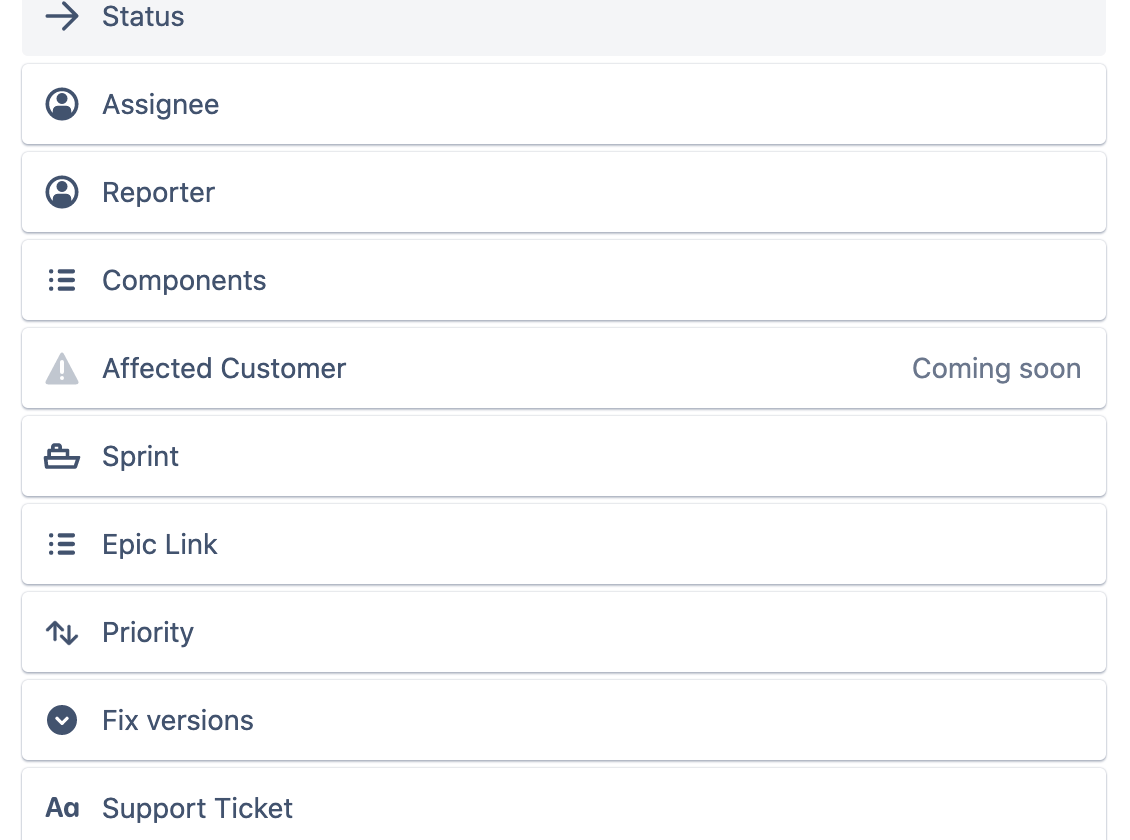Screen dimensions: 1130x840
Task: Select the Priority field label
Action: pos(148,633)
